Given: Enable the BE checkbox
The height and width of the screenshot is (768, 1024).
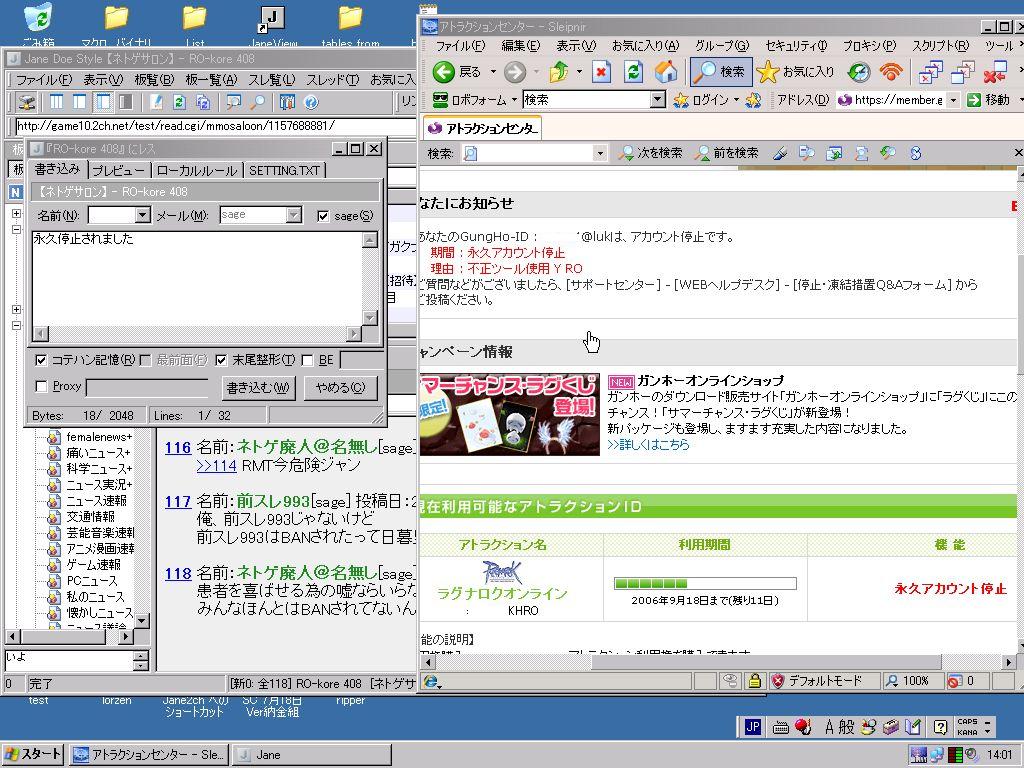Looking at the screenshot, I should (x=307, y=360).
